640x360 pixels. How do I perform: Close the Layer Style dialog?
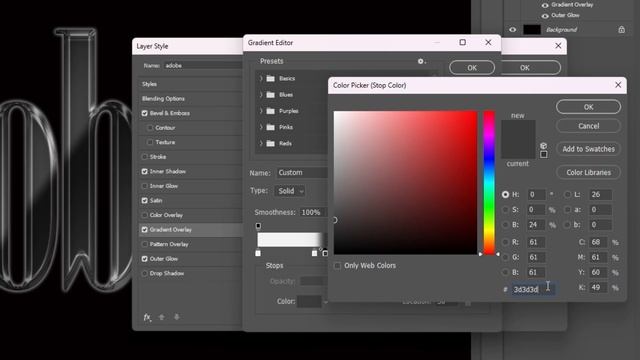[558, 46]
